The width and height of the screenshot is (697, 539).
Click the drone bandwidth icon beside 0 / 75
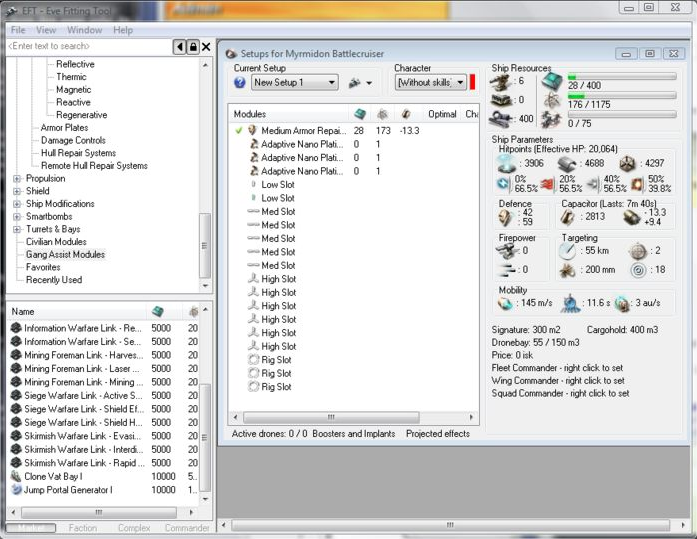tap(552, 120)
